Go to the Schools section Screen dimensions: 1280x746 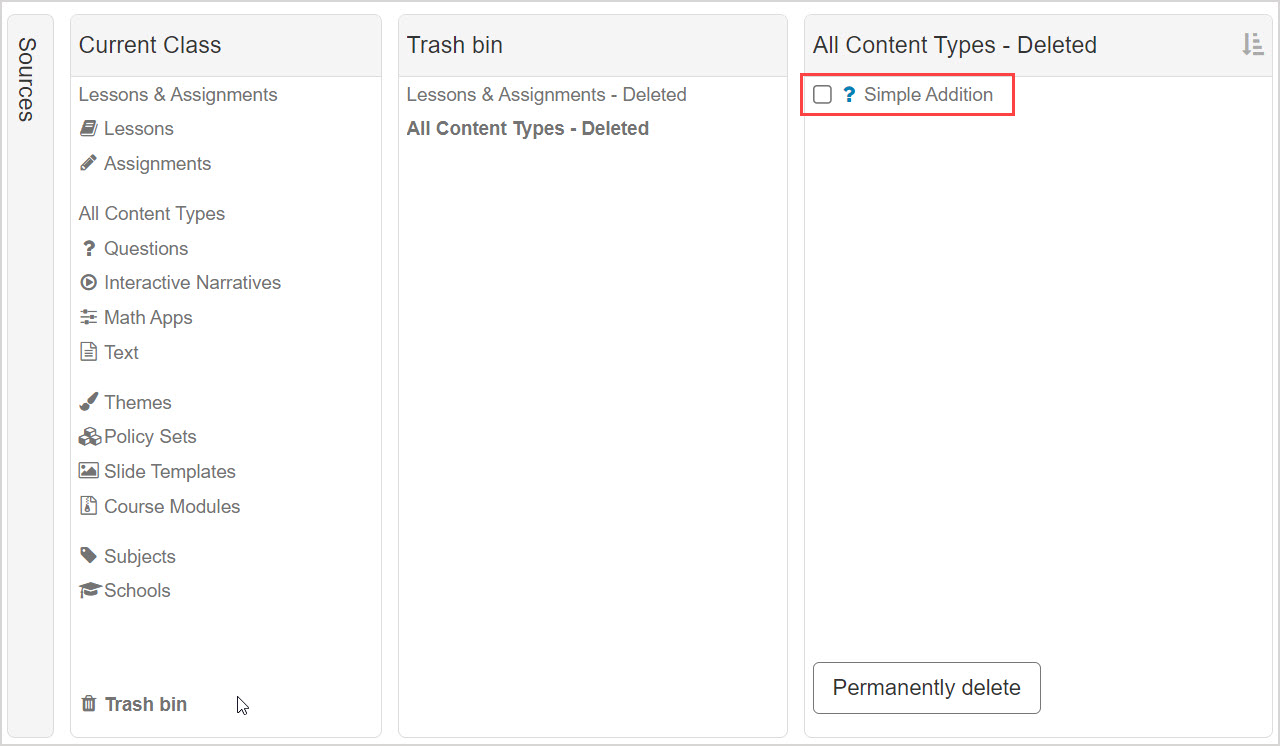click(x=137, y=591)
